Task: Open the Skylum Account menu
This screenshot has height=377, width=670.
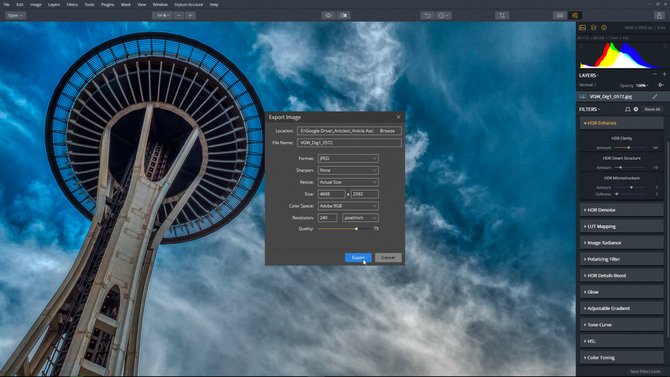Action: (188, 4)
